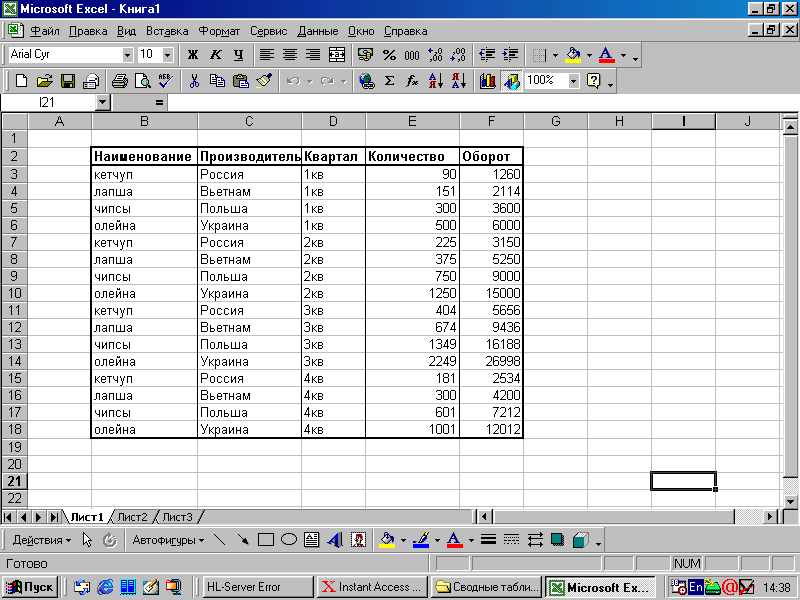Toggle center alignment
Viewport: 800px width, 600px height.
290,55
